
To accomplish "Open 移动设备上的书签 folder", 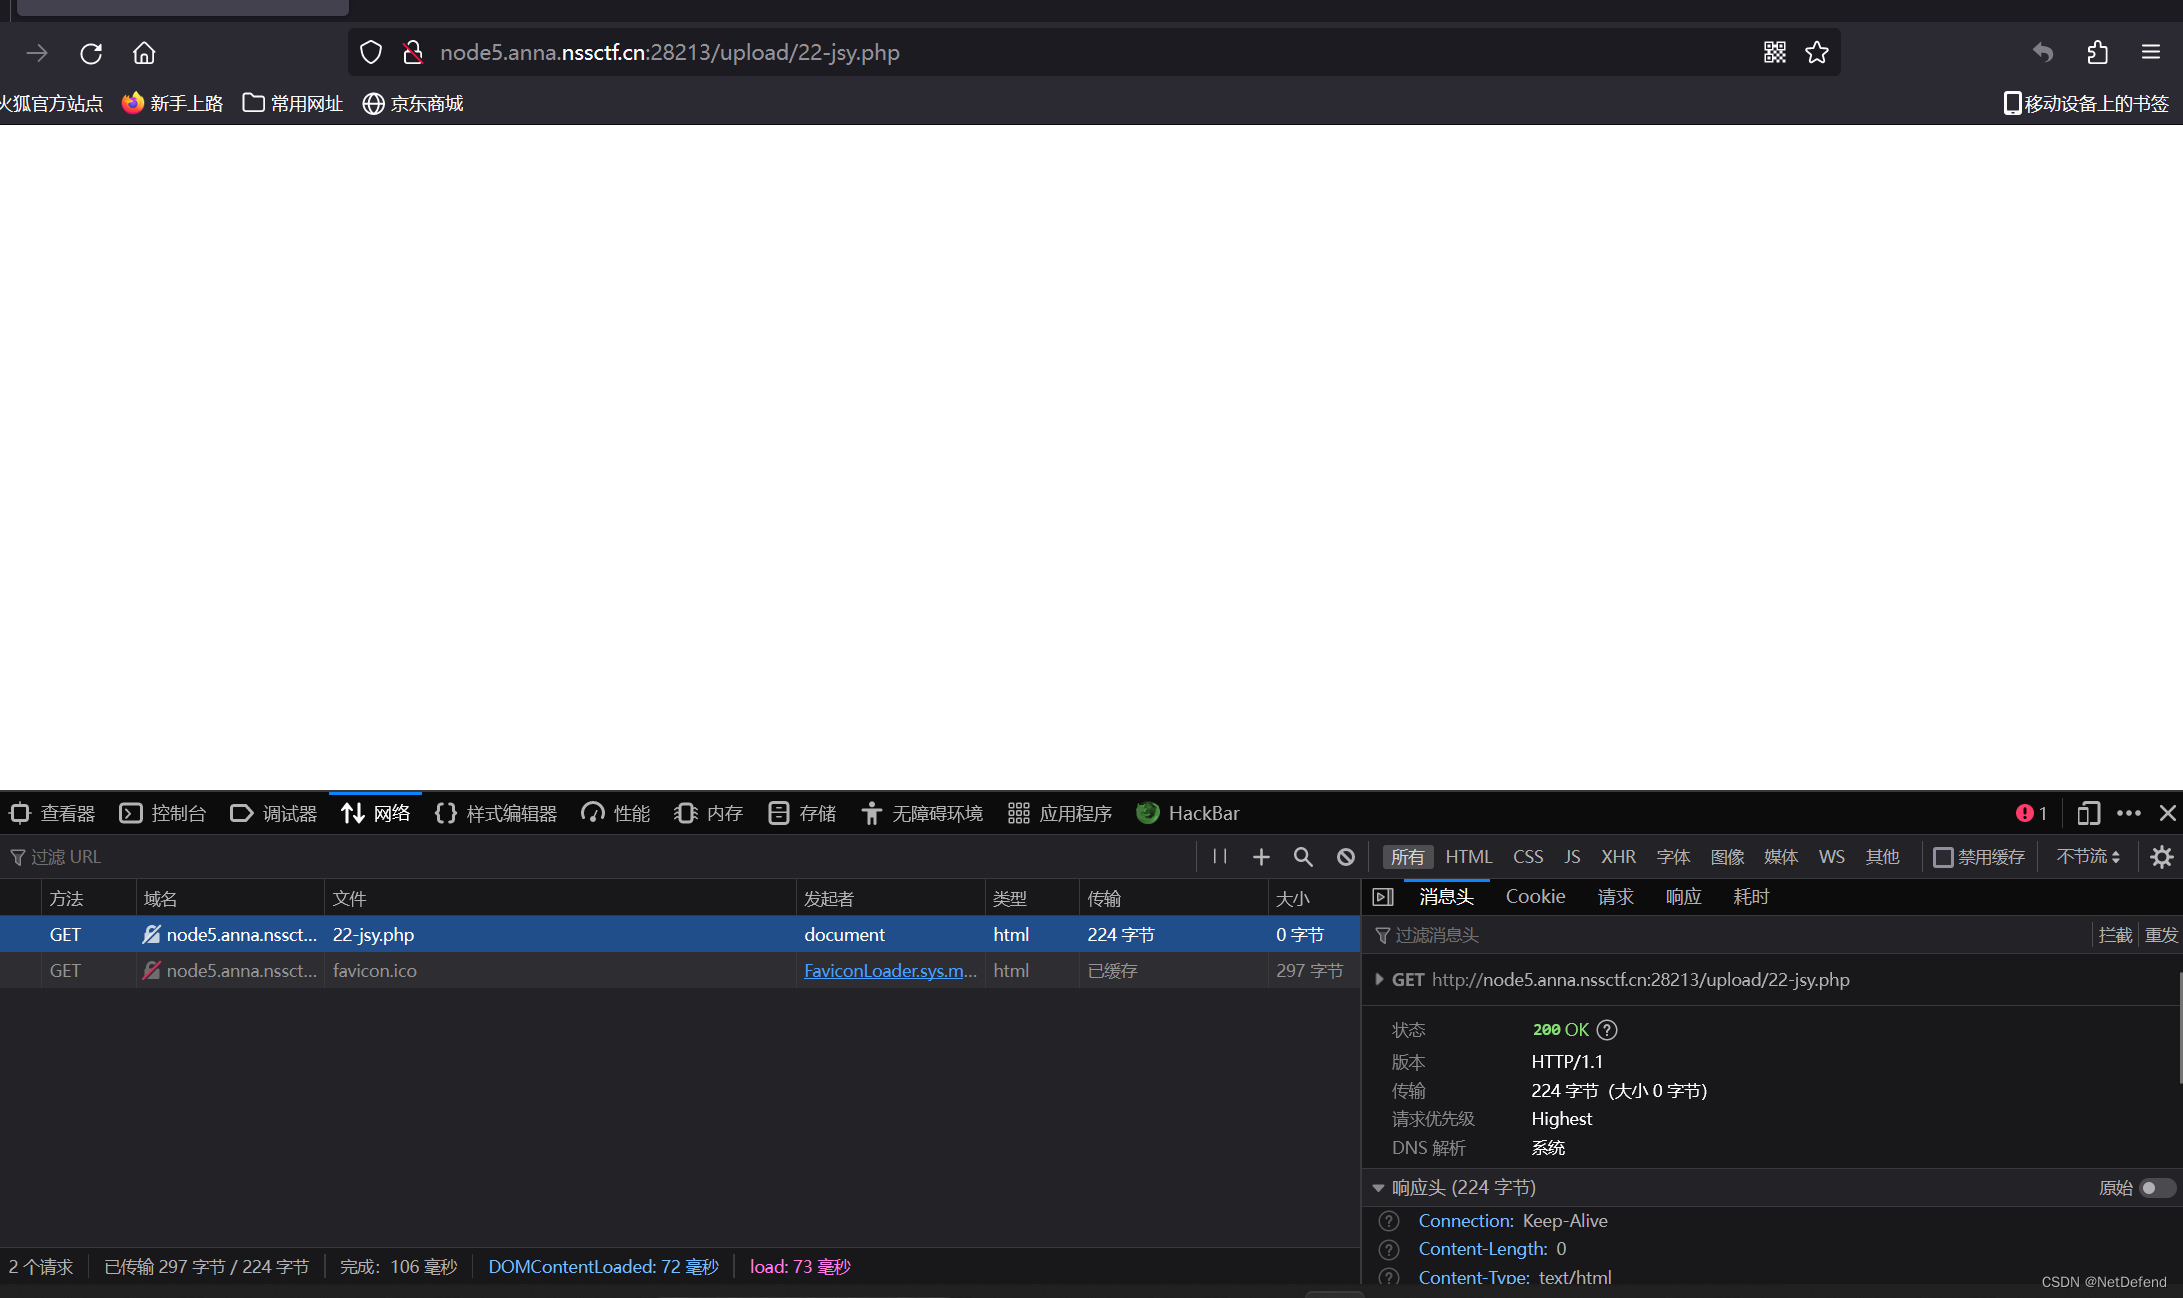I will click(2086, 103).
